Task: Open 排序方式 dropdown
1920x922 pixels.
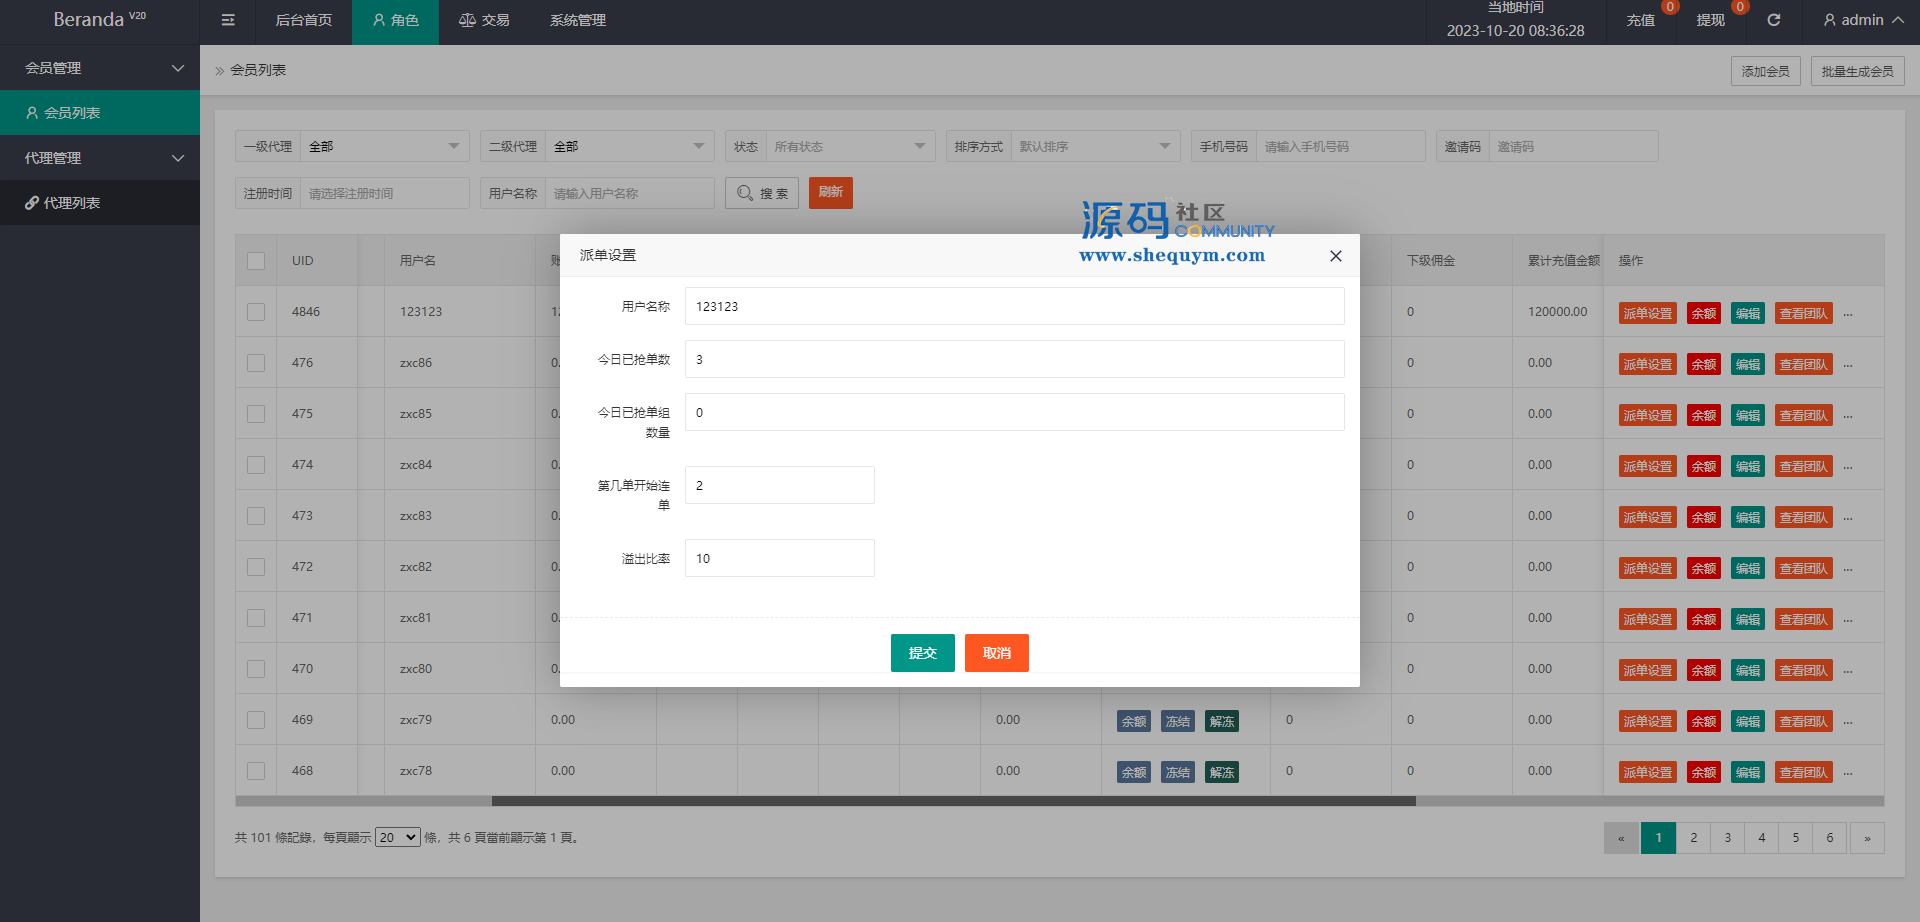Action: coord(1096,146)
